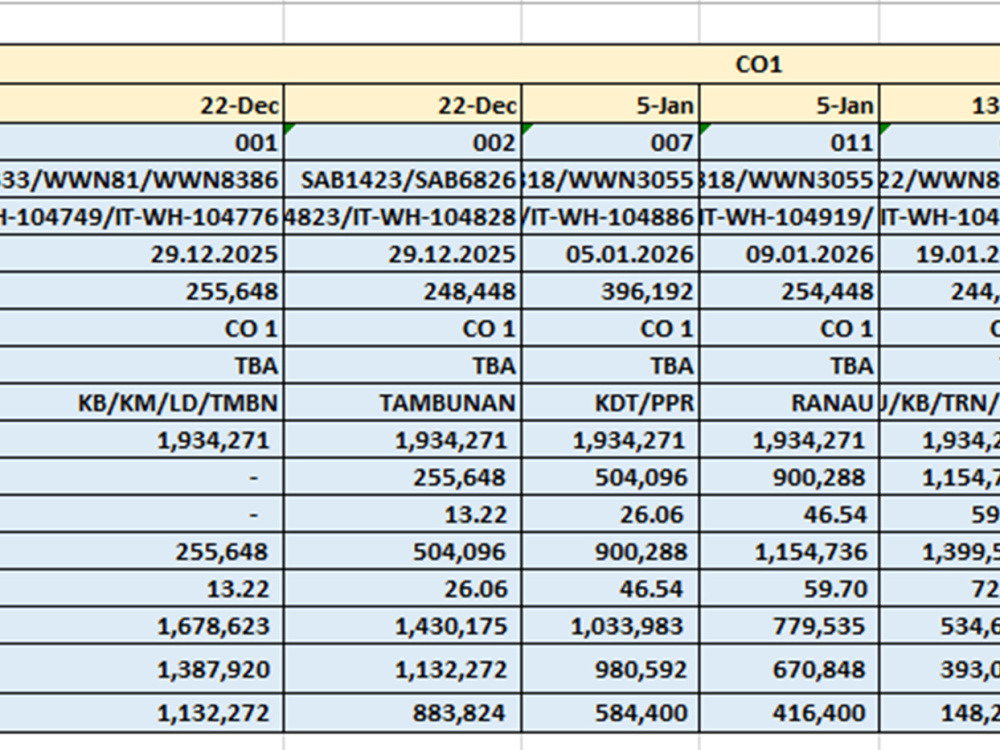Click the cell showing 980,592
The image size is (1000, 750).
[x=610, y=669]
